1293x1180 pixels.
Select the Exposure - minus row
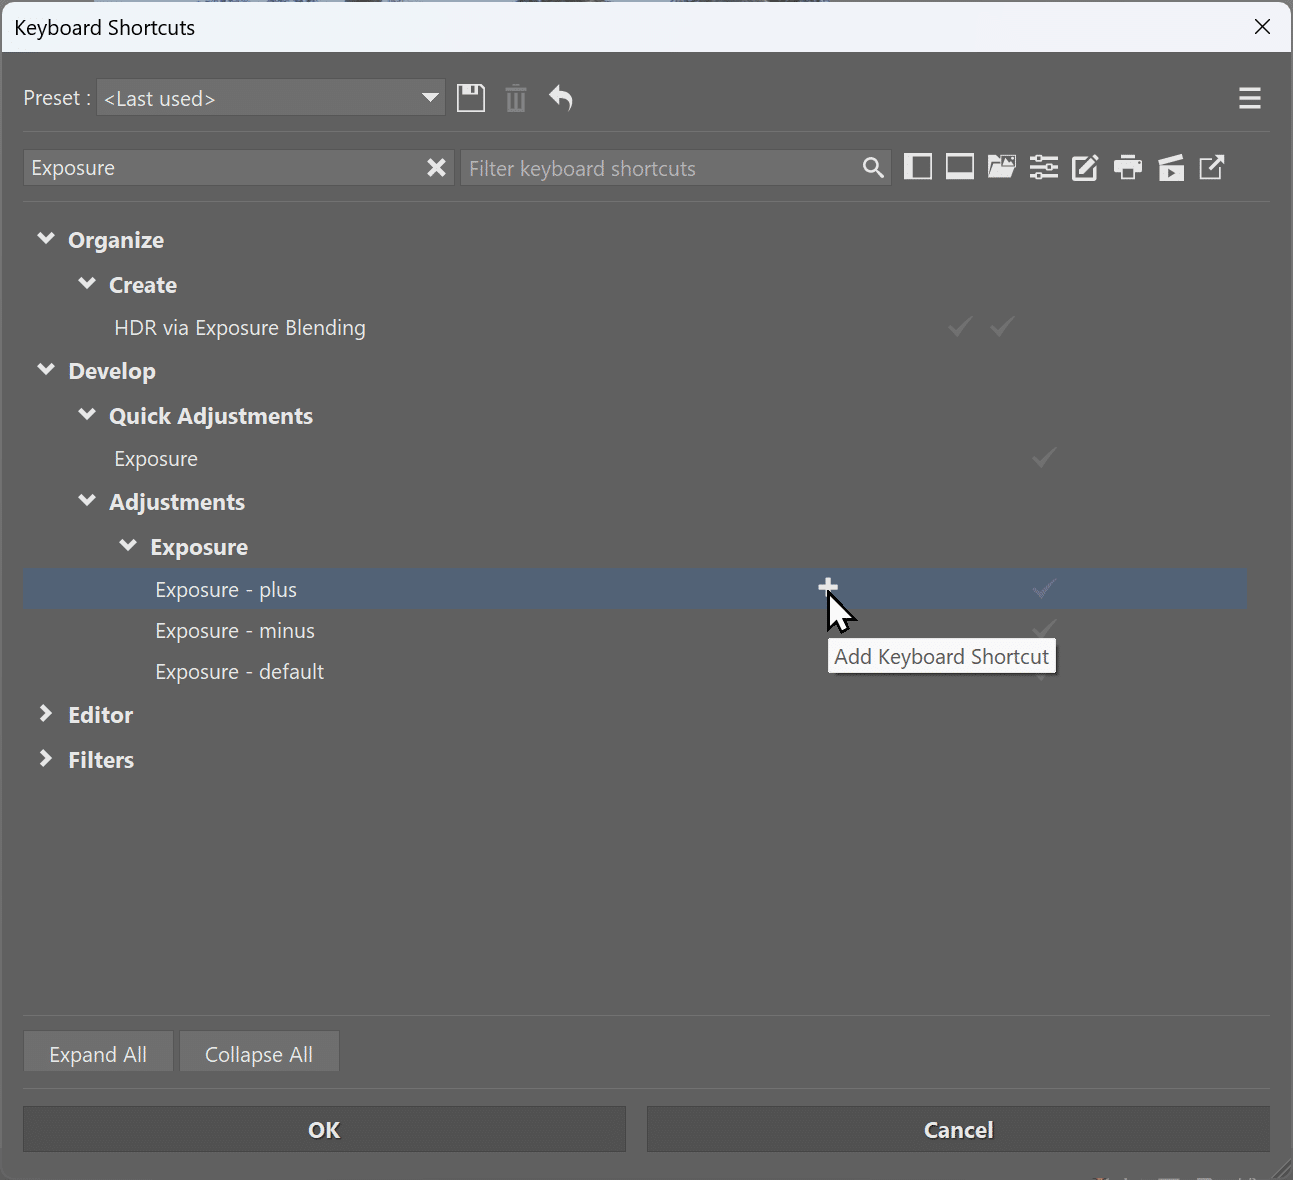click(x=235, y=631)
